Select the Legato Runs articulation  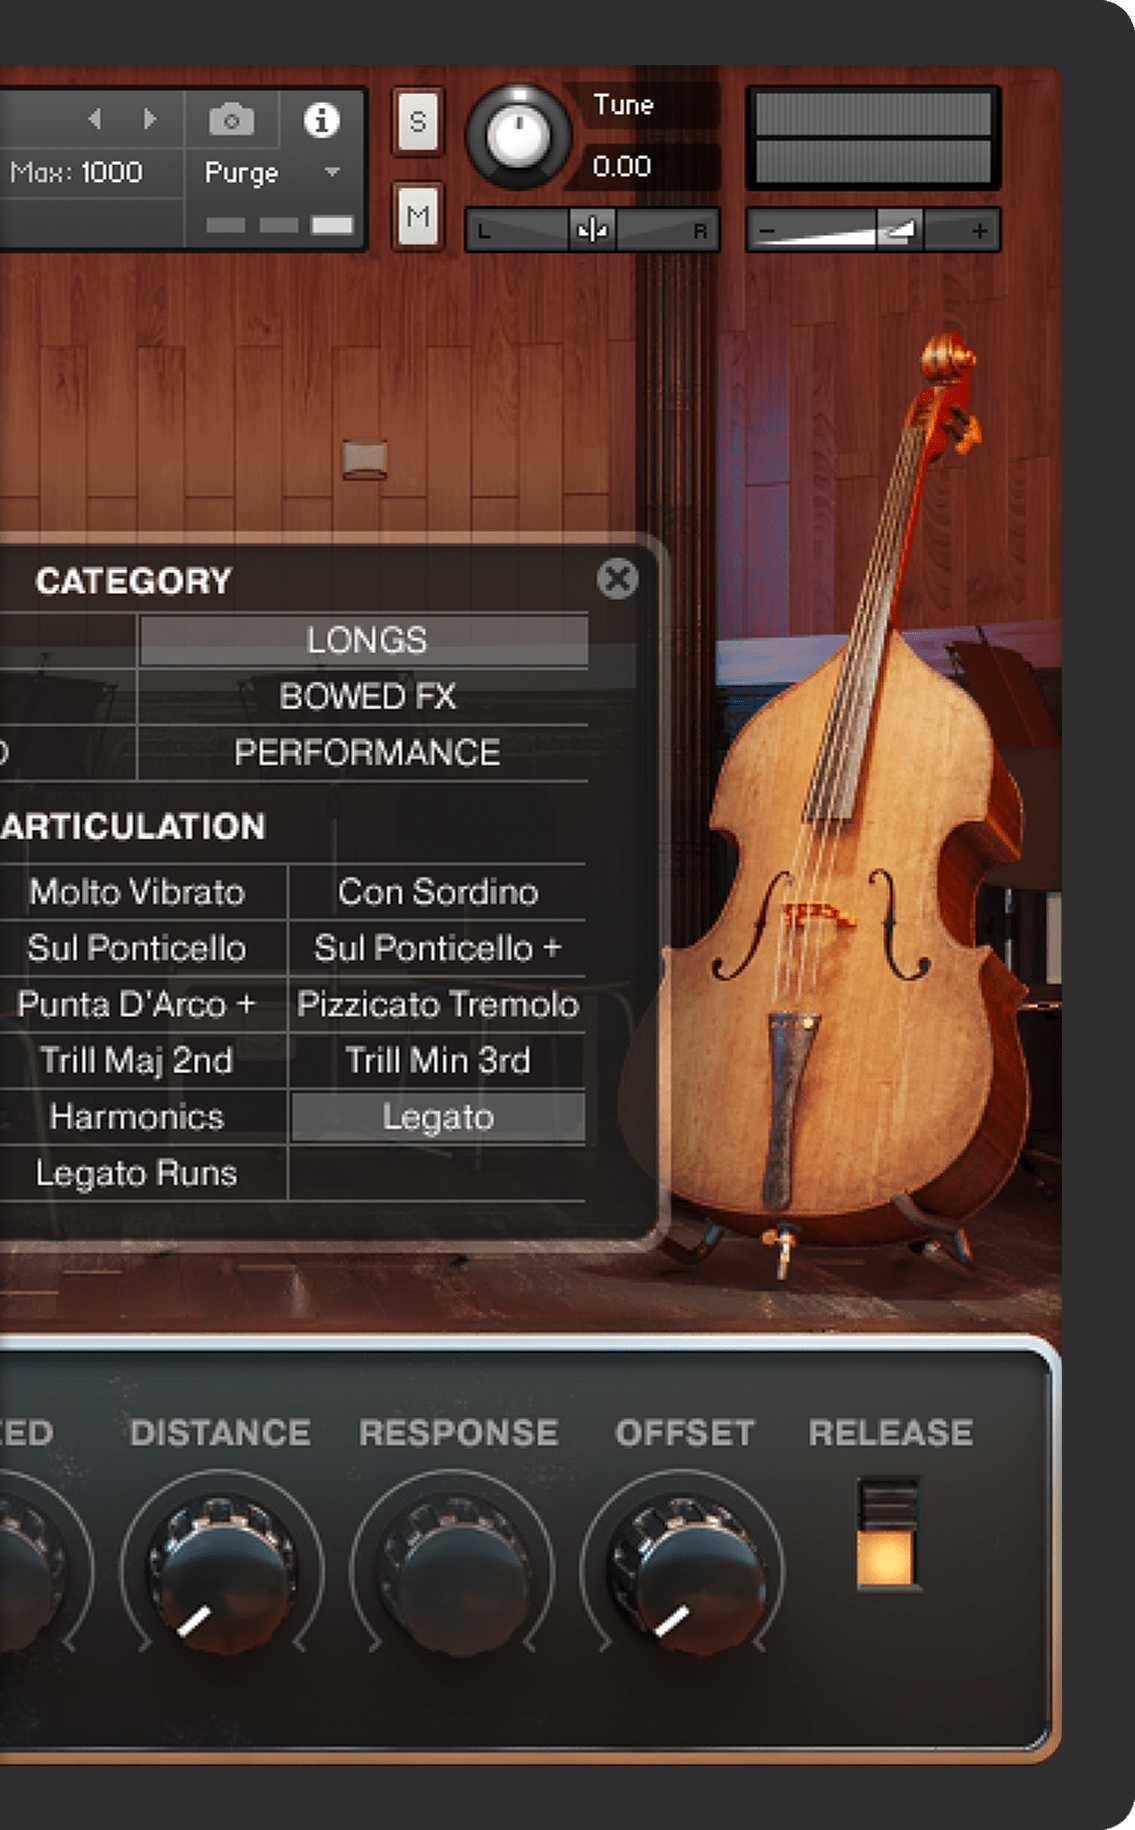tap(137, 1173)
